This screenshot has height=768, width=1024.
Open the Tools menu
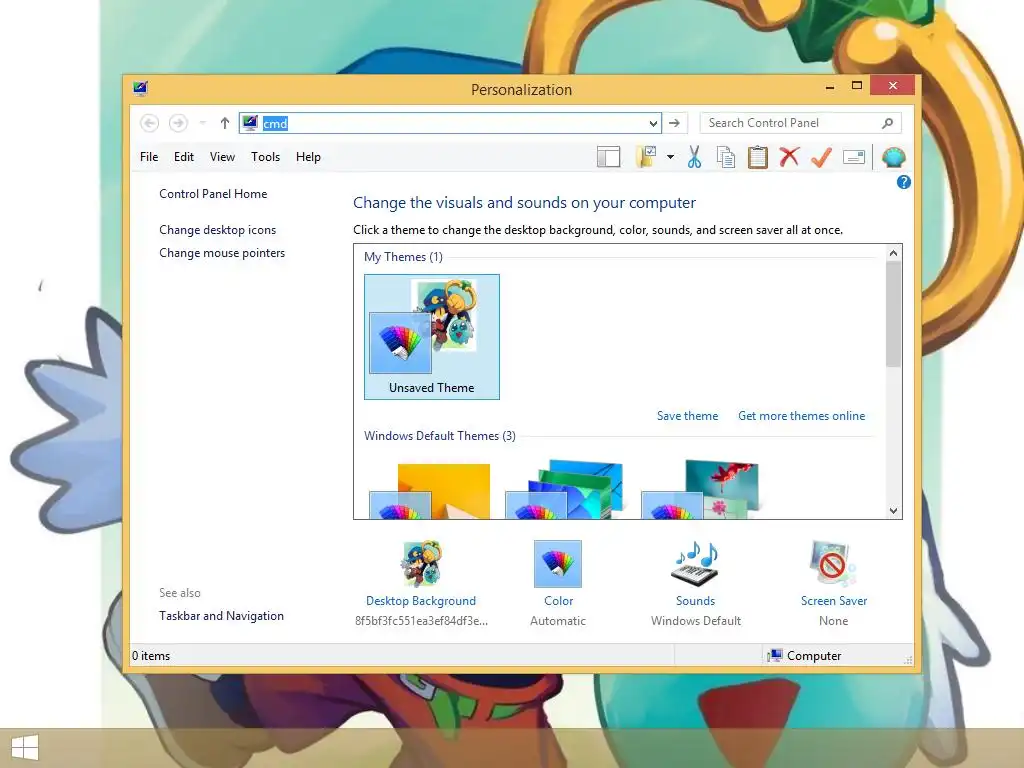click(x=265, y=157)
